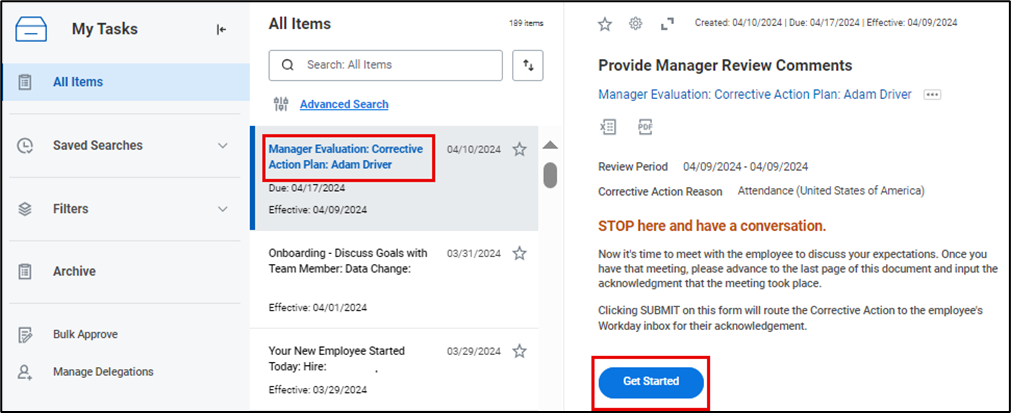The width and height of the screenshot is (1011, 413).
Task: Click the sort order icon button
Action: coord(527,65)
